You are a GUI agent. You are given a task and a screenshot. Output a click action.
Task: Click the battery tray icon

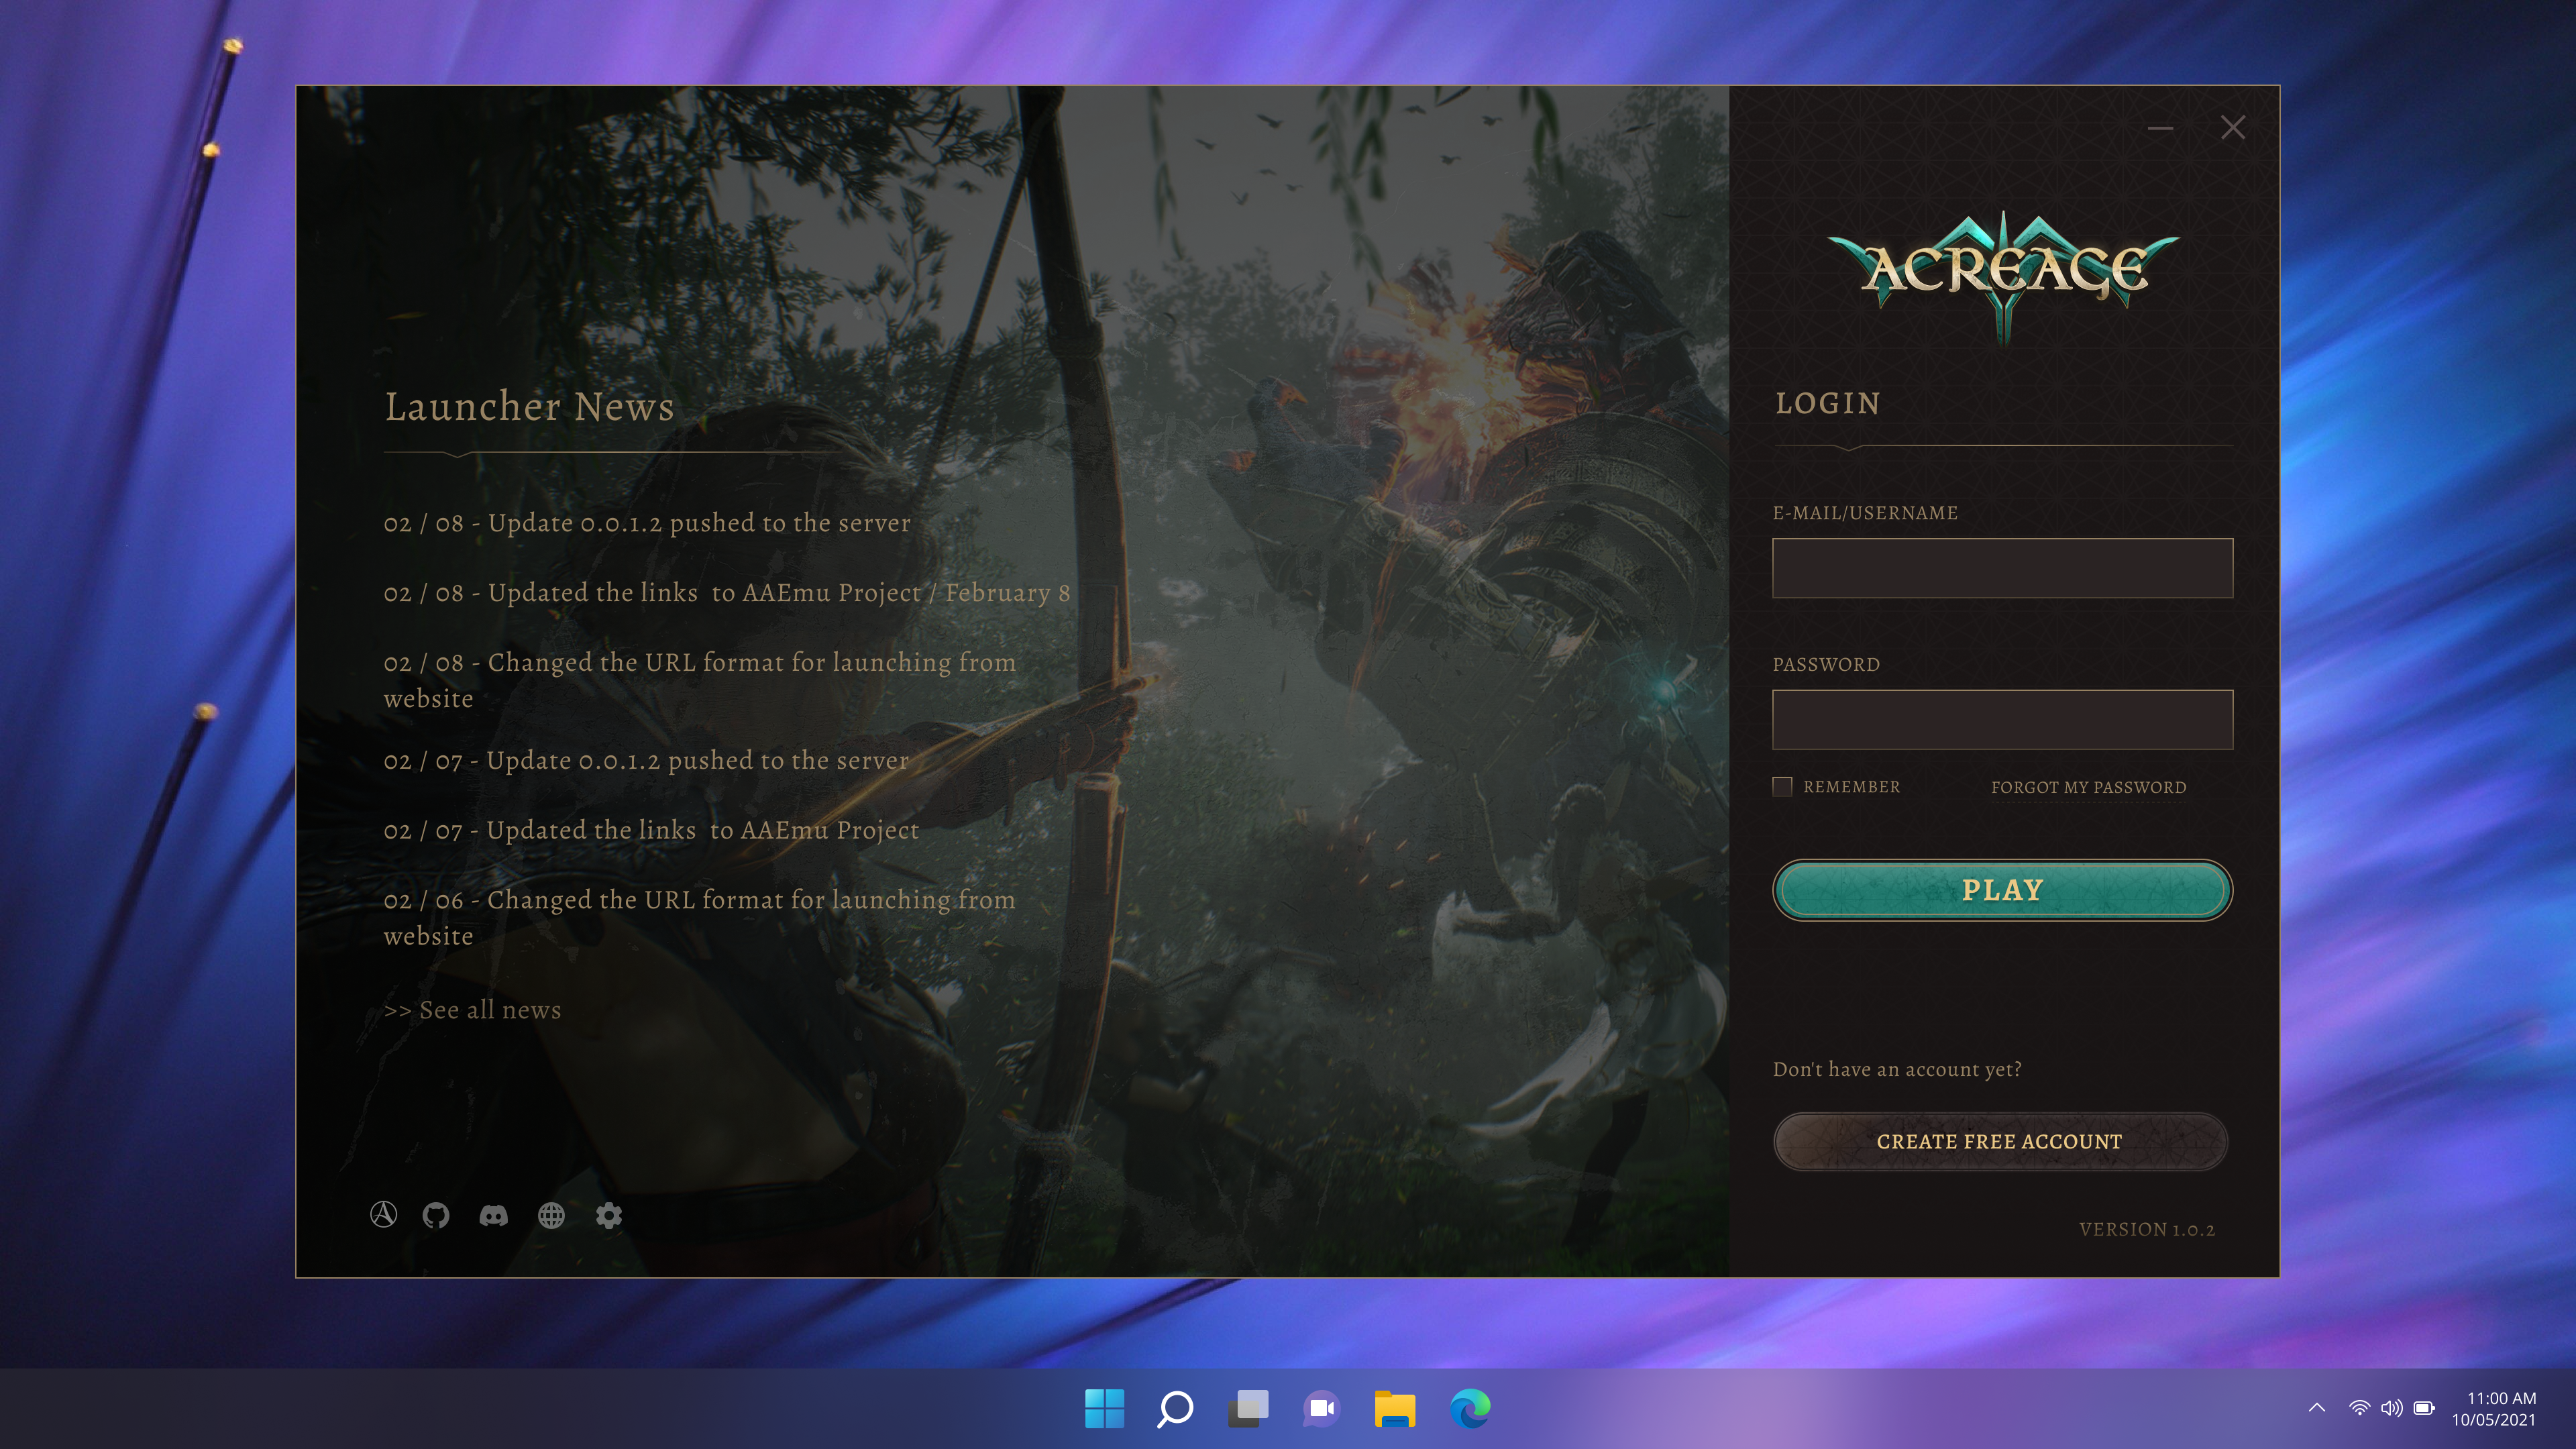[x=2424, y=1409]
